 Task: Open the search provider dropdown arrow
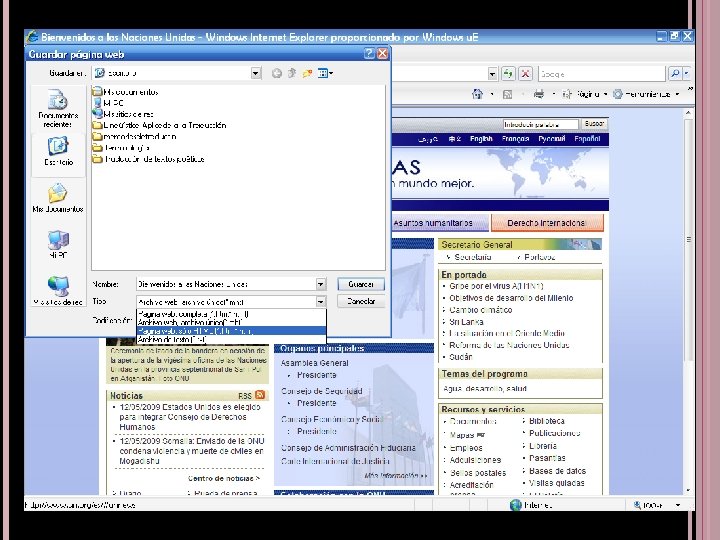pyautogui.click(x=686, y=73)
